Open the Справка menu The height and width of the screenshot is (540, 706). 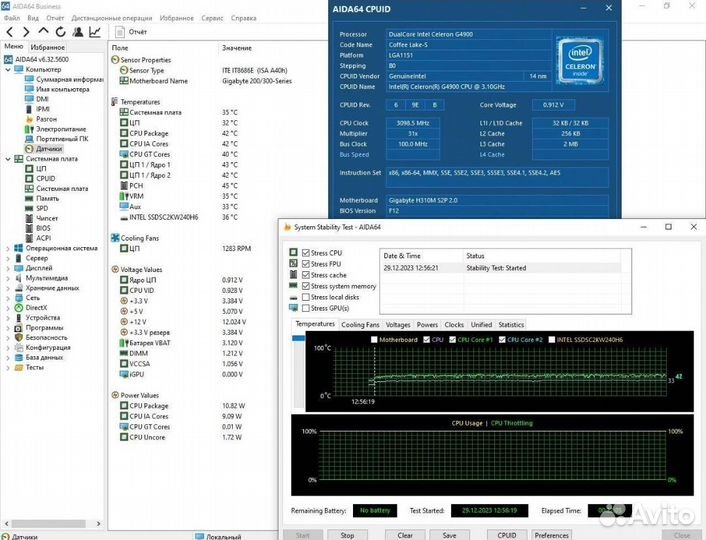pos(244,18)
